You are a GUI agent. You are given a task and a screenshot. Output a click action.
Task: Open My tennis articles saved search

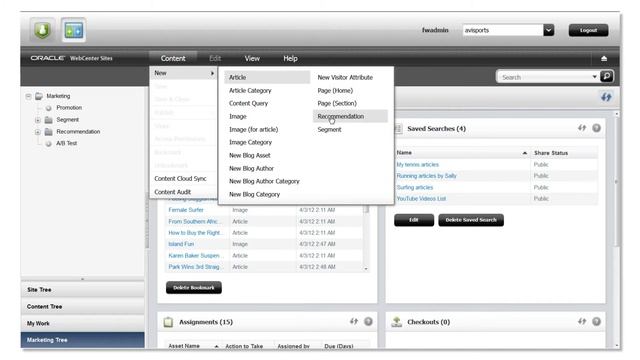[x=417, y=164]
